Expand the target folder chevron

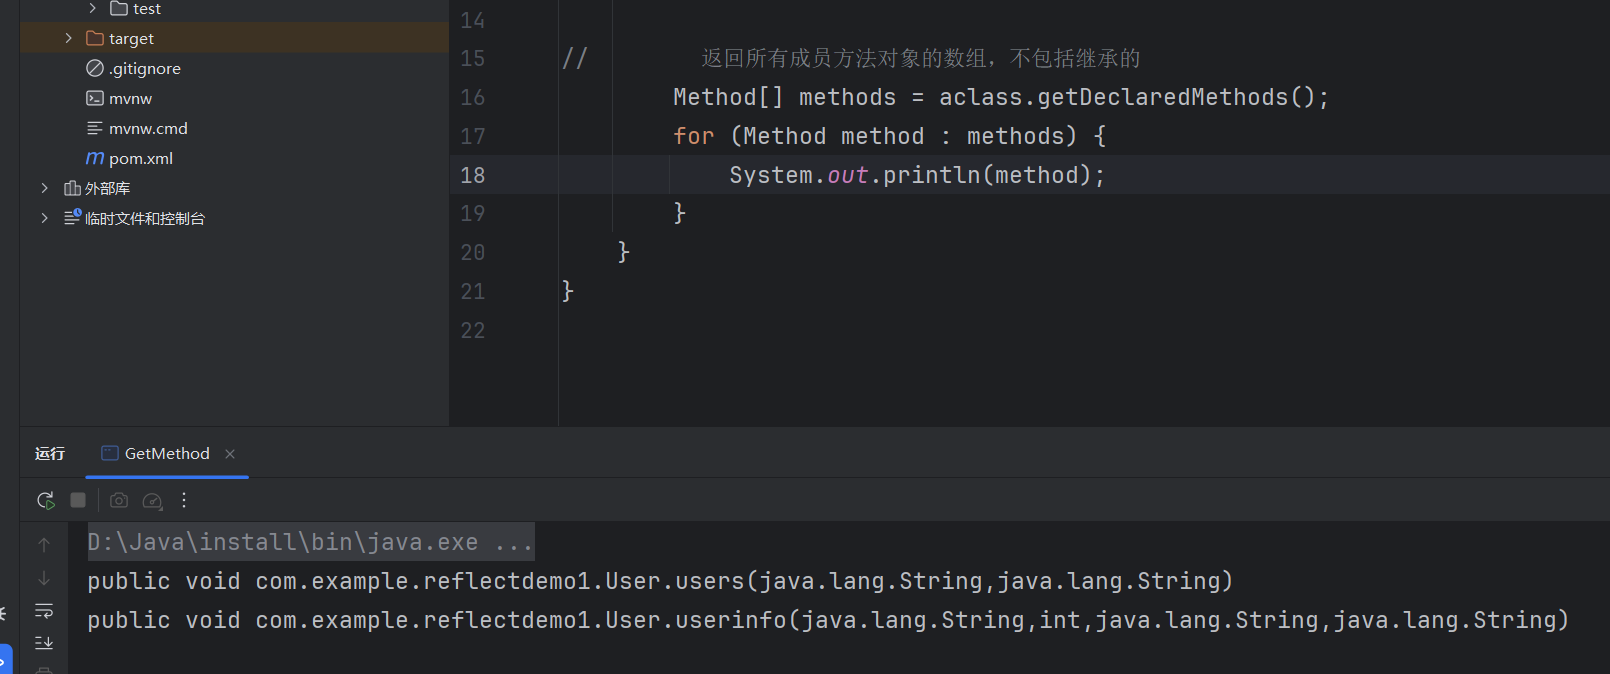[68, 38]
